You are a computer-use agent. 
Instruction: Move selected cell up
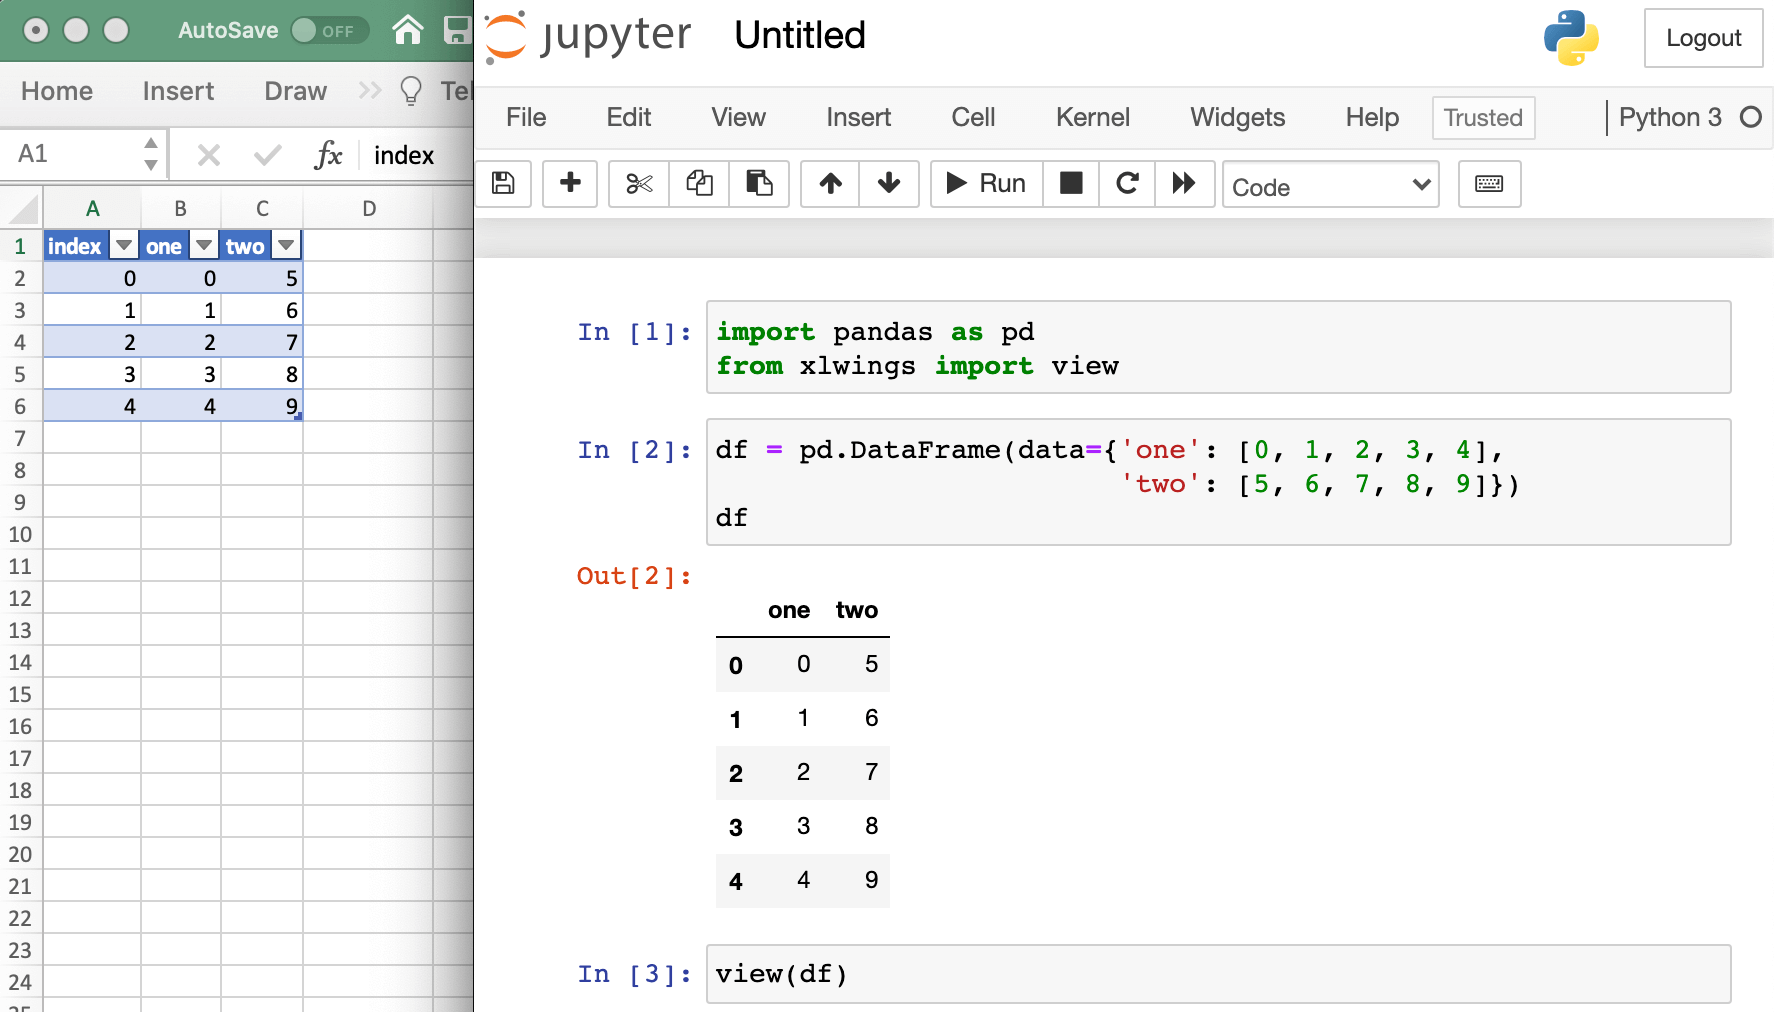830,184
